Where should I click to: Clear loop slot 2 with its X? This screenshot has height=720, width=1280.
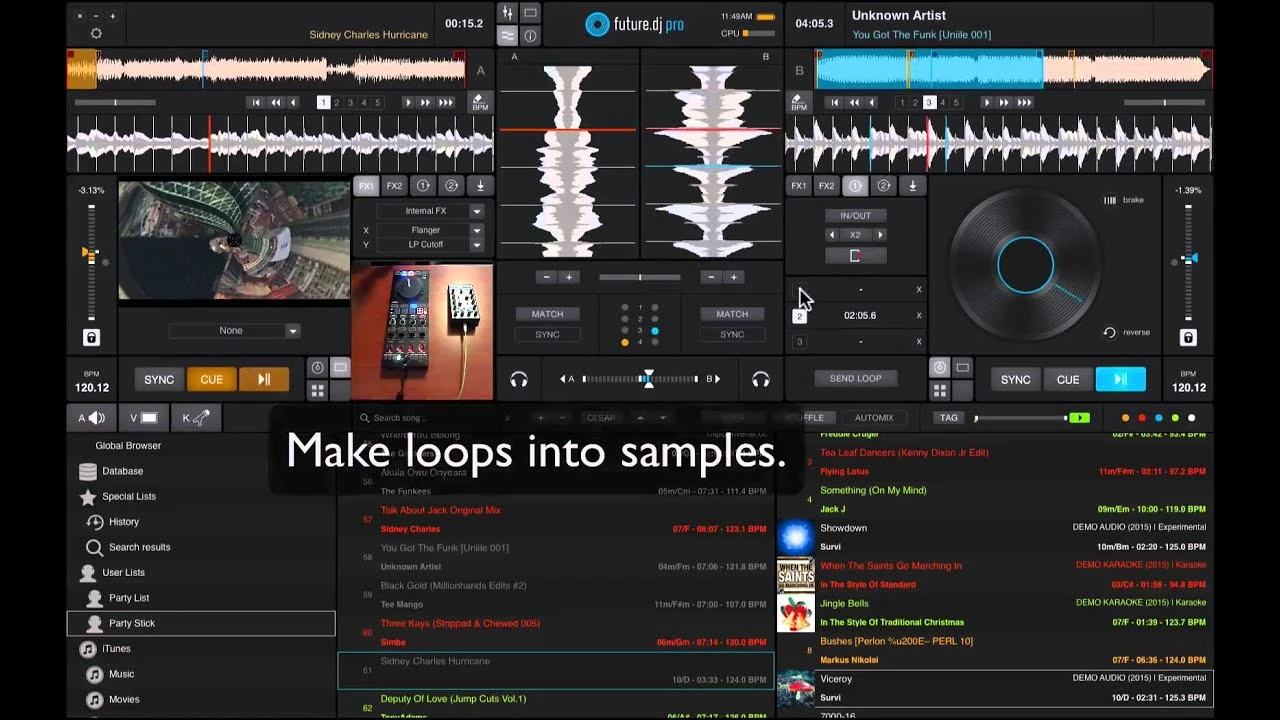[919, 315]
